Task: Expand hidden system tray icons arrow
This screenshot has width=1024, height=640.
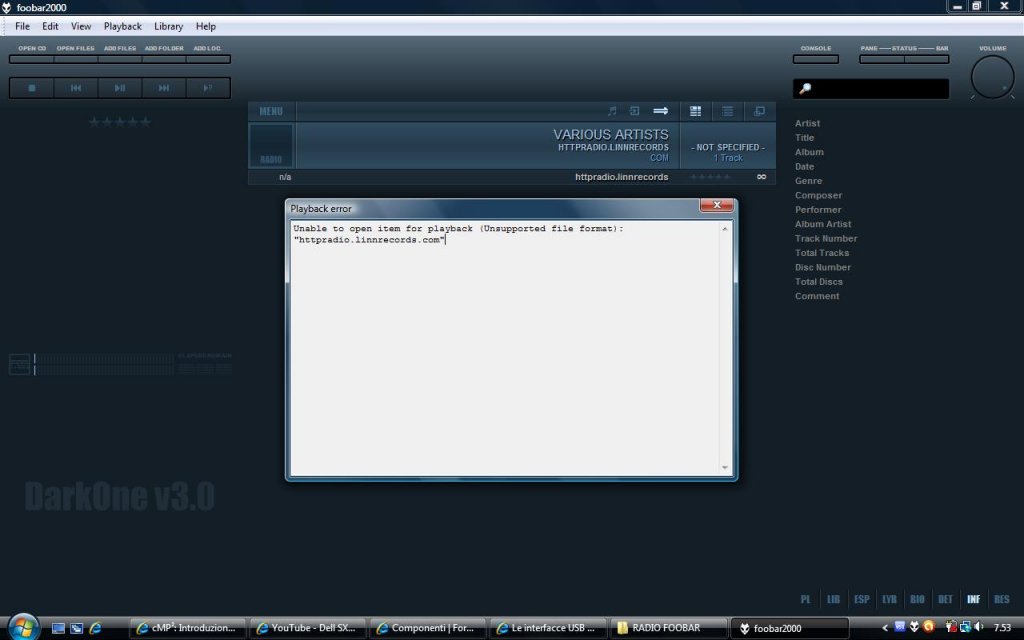Action: click(885, 628)
